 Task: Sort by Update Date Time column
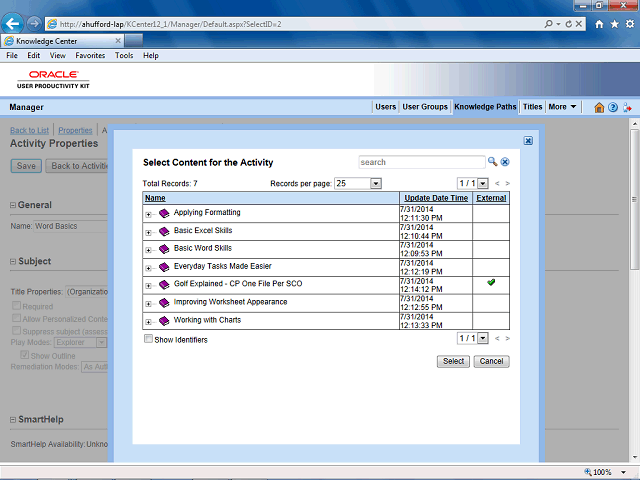pos(436,198)
